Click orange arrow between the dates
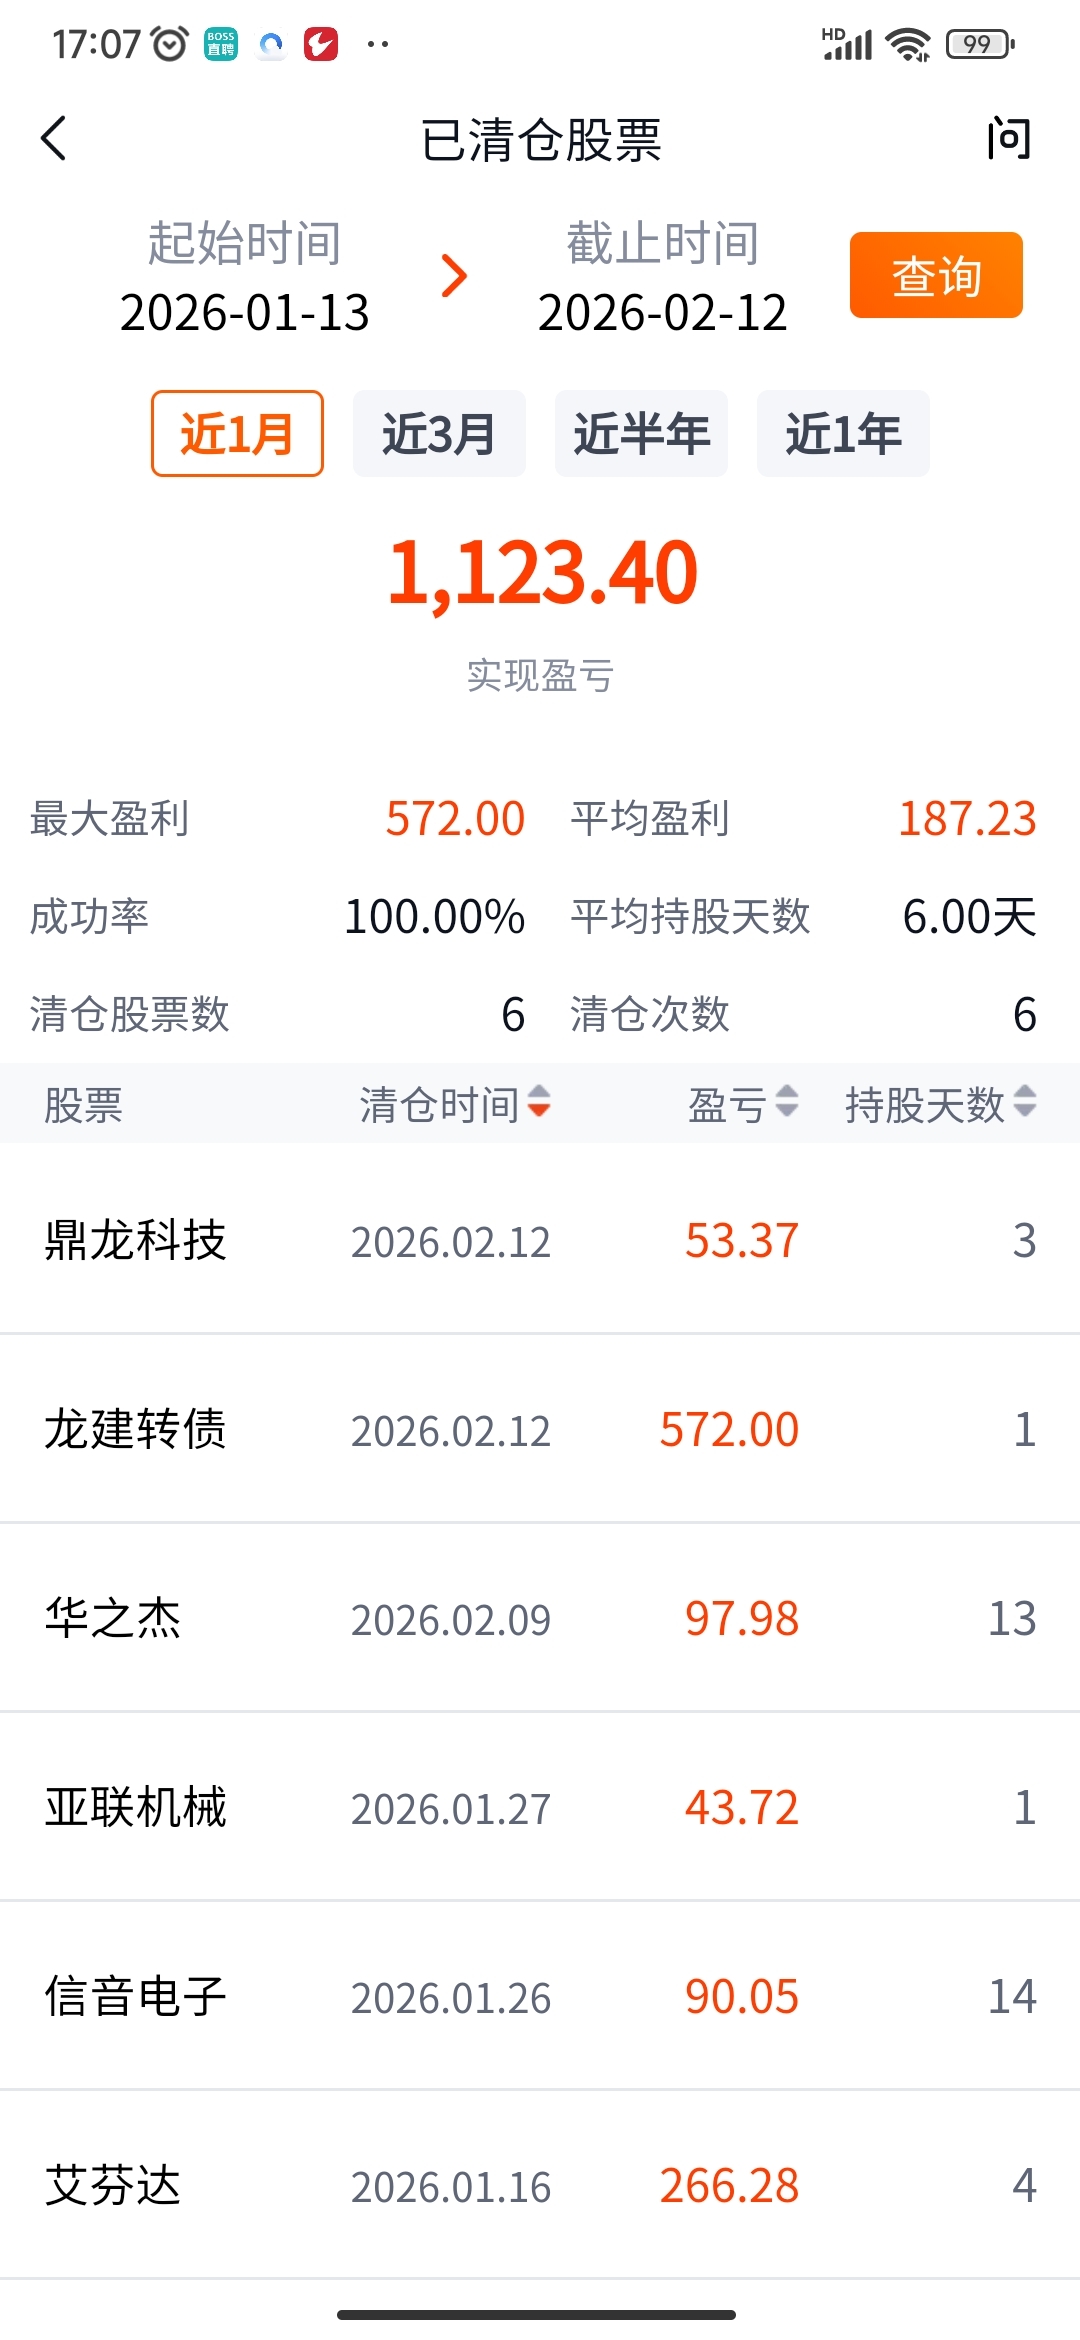The height and width of the screenshot is (2340, 1080). 454,276
